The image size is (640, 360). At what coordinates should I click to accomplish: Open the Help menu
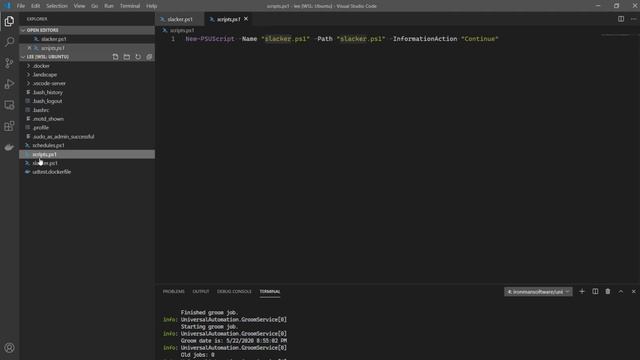point(151,6)
